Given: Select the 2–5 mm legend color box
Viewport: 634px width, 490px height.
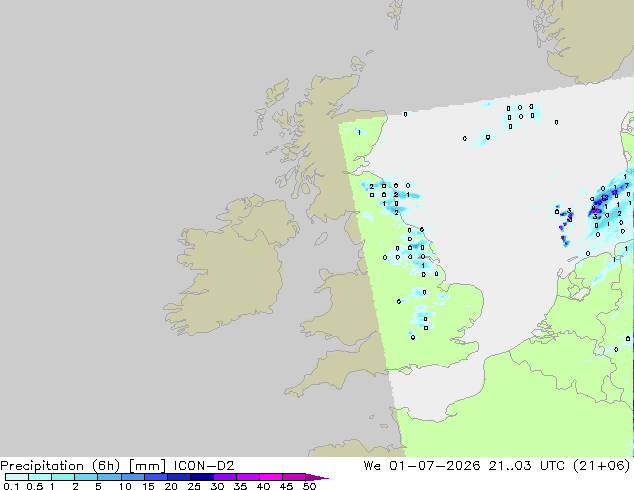Looking at the screenshot, I should pyautogui.click(x=86, y=477).
